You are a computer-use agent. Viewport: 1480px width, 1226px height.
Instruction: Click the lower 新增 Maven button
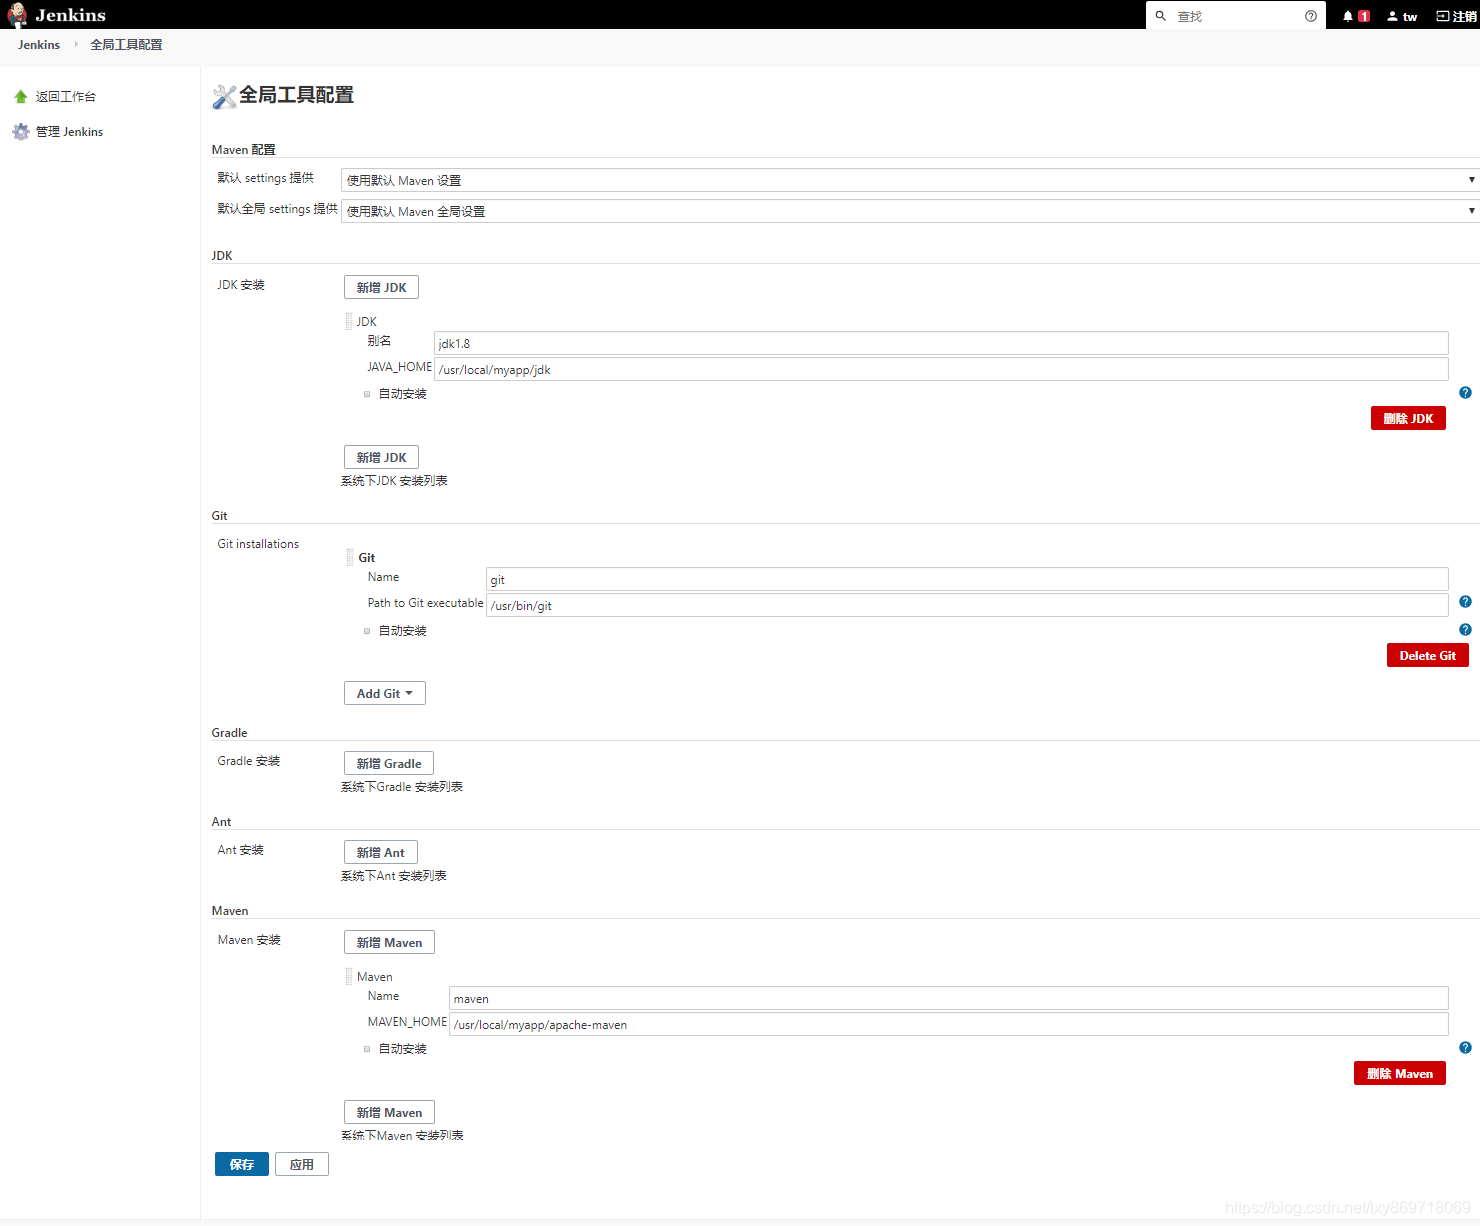coord(389,1112)
